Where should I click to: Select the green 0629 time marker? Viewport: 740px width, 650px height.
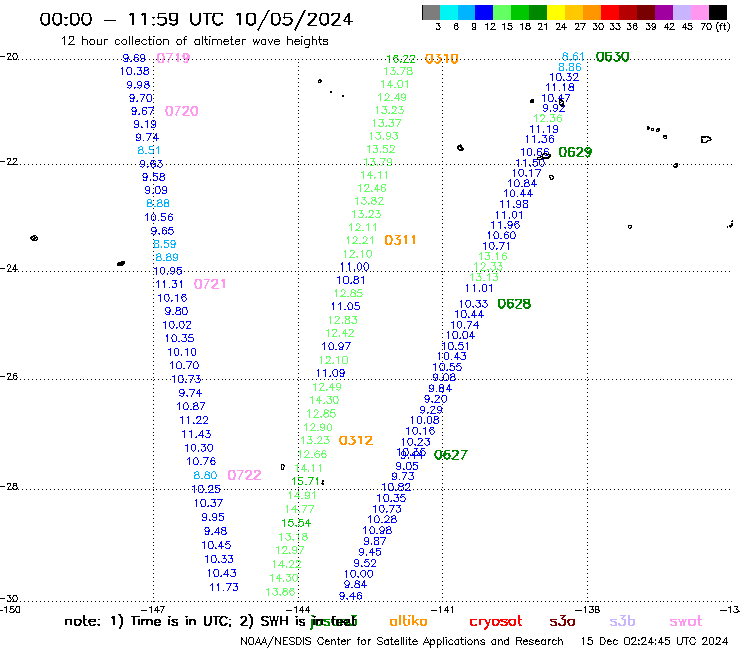pyautogui.click(x=575, y=152)
